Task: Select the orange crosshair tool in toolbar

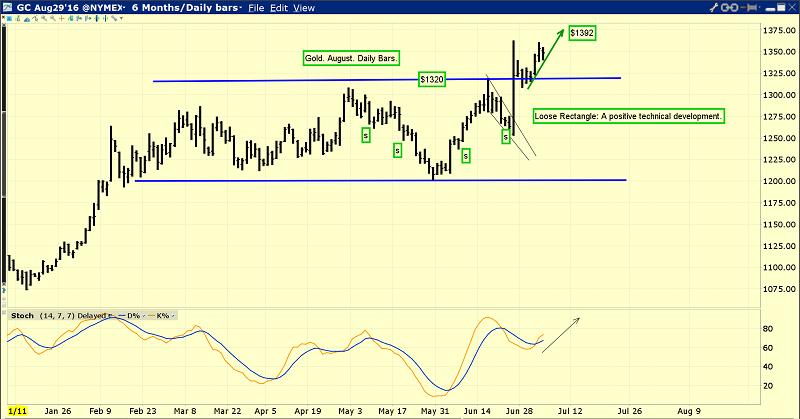Action: point(62,18)
